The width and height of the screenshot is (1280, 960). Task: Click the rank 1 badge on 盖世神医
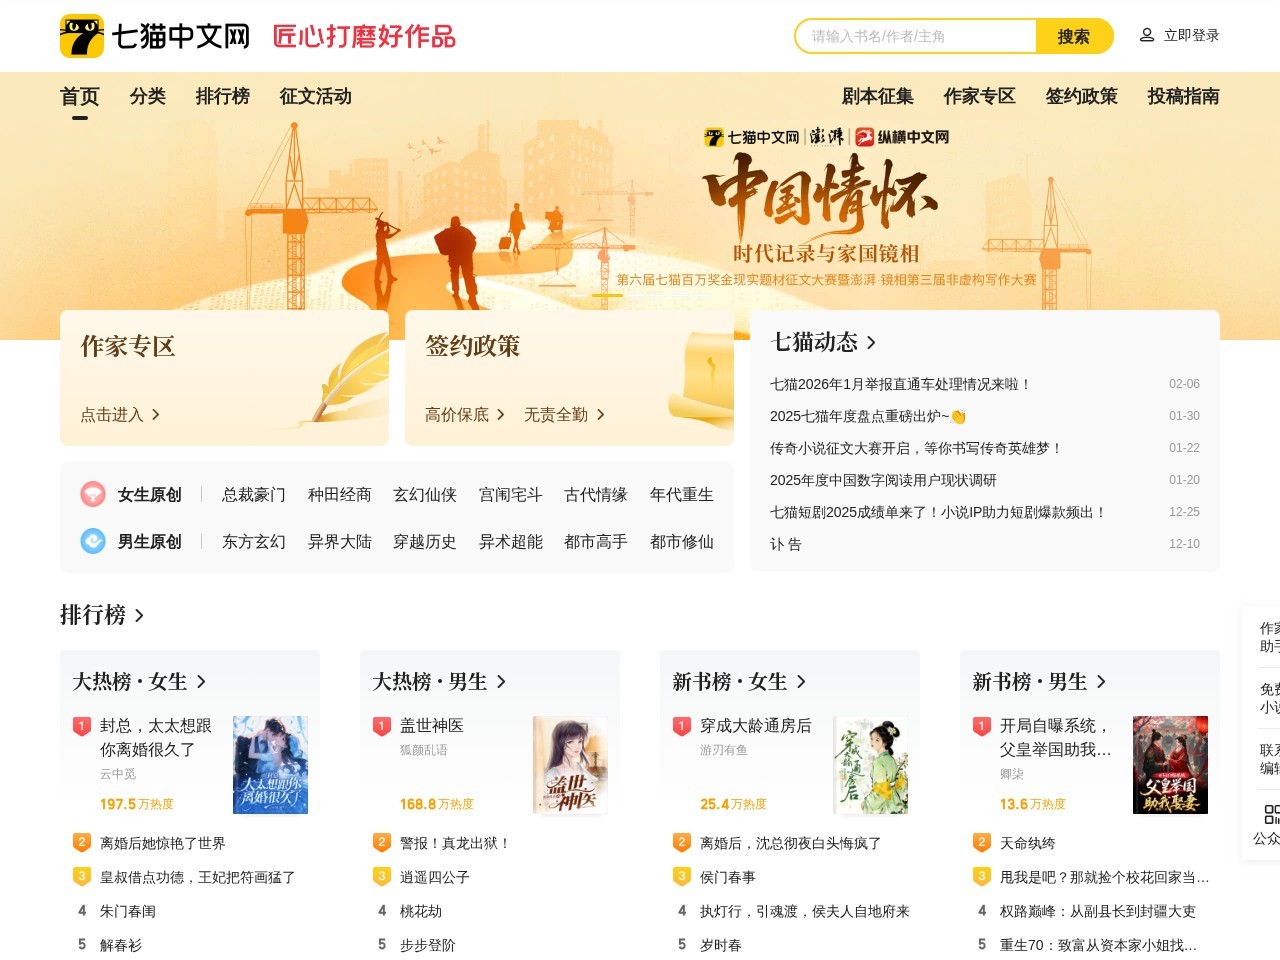(381, 726)
